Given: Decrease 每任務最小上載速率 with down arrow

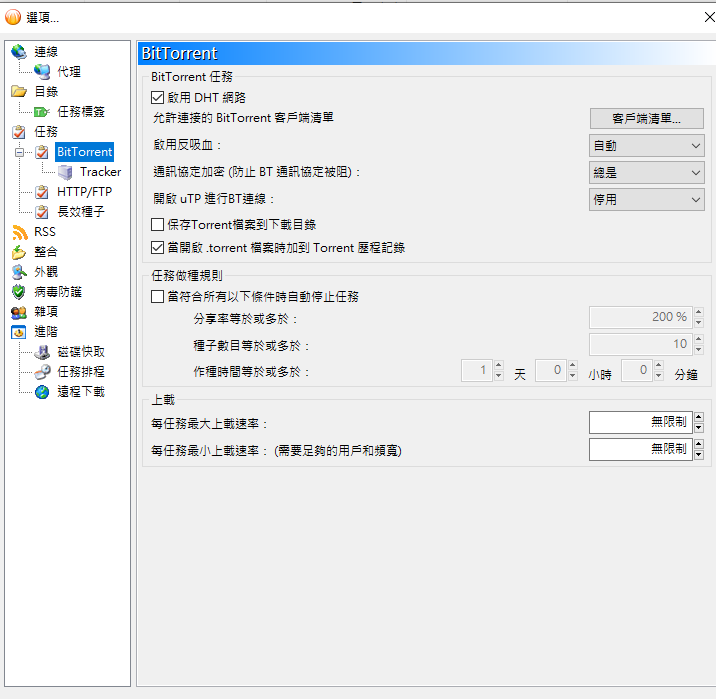Looking at the screenshot, I should tap(699, 455).
